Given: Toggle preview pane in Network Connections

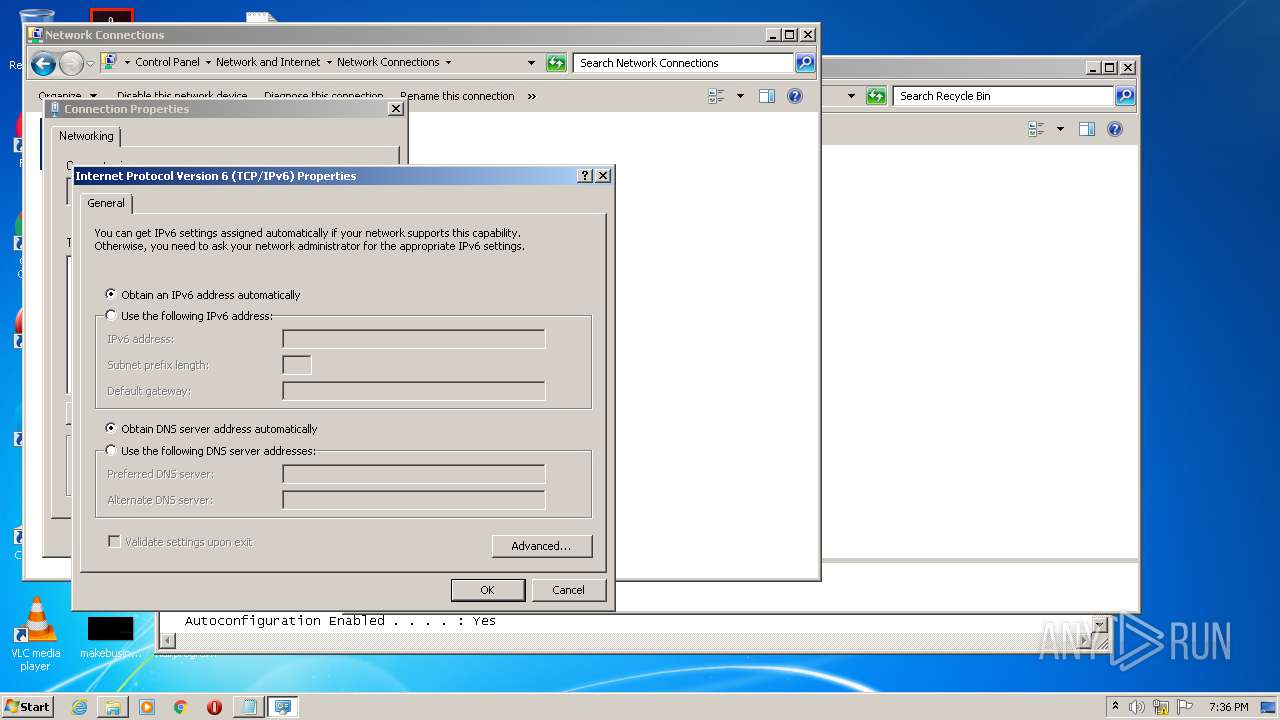Looking at the screenshot, I should (x=767, y=96).
